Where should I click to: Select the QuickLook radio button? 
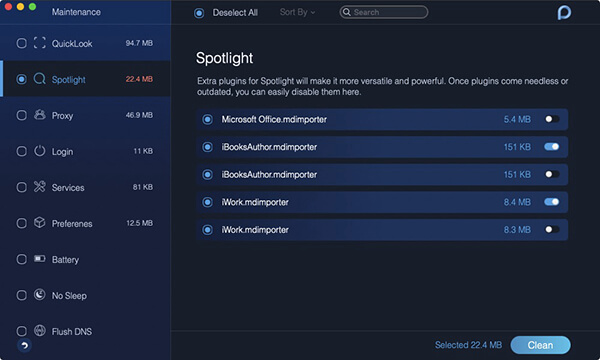[x=21, y=43]
